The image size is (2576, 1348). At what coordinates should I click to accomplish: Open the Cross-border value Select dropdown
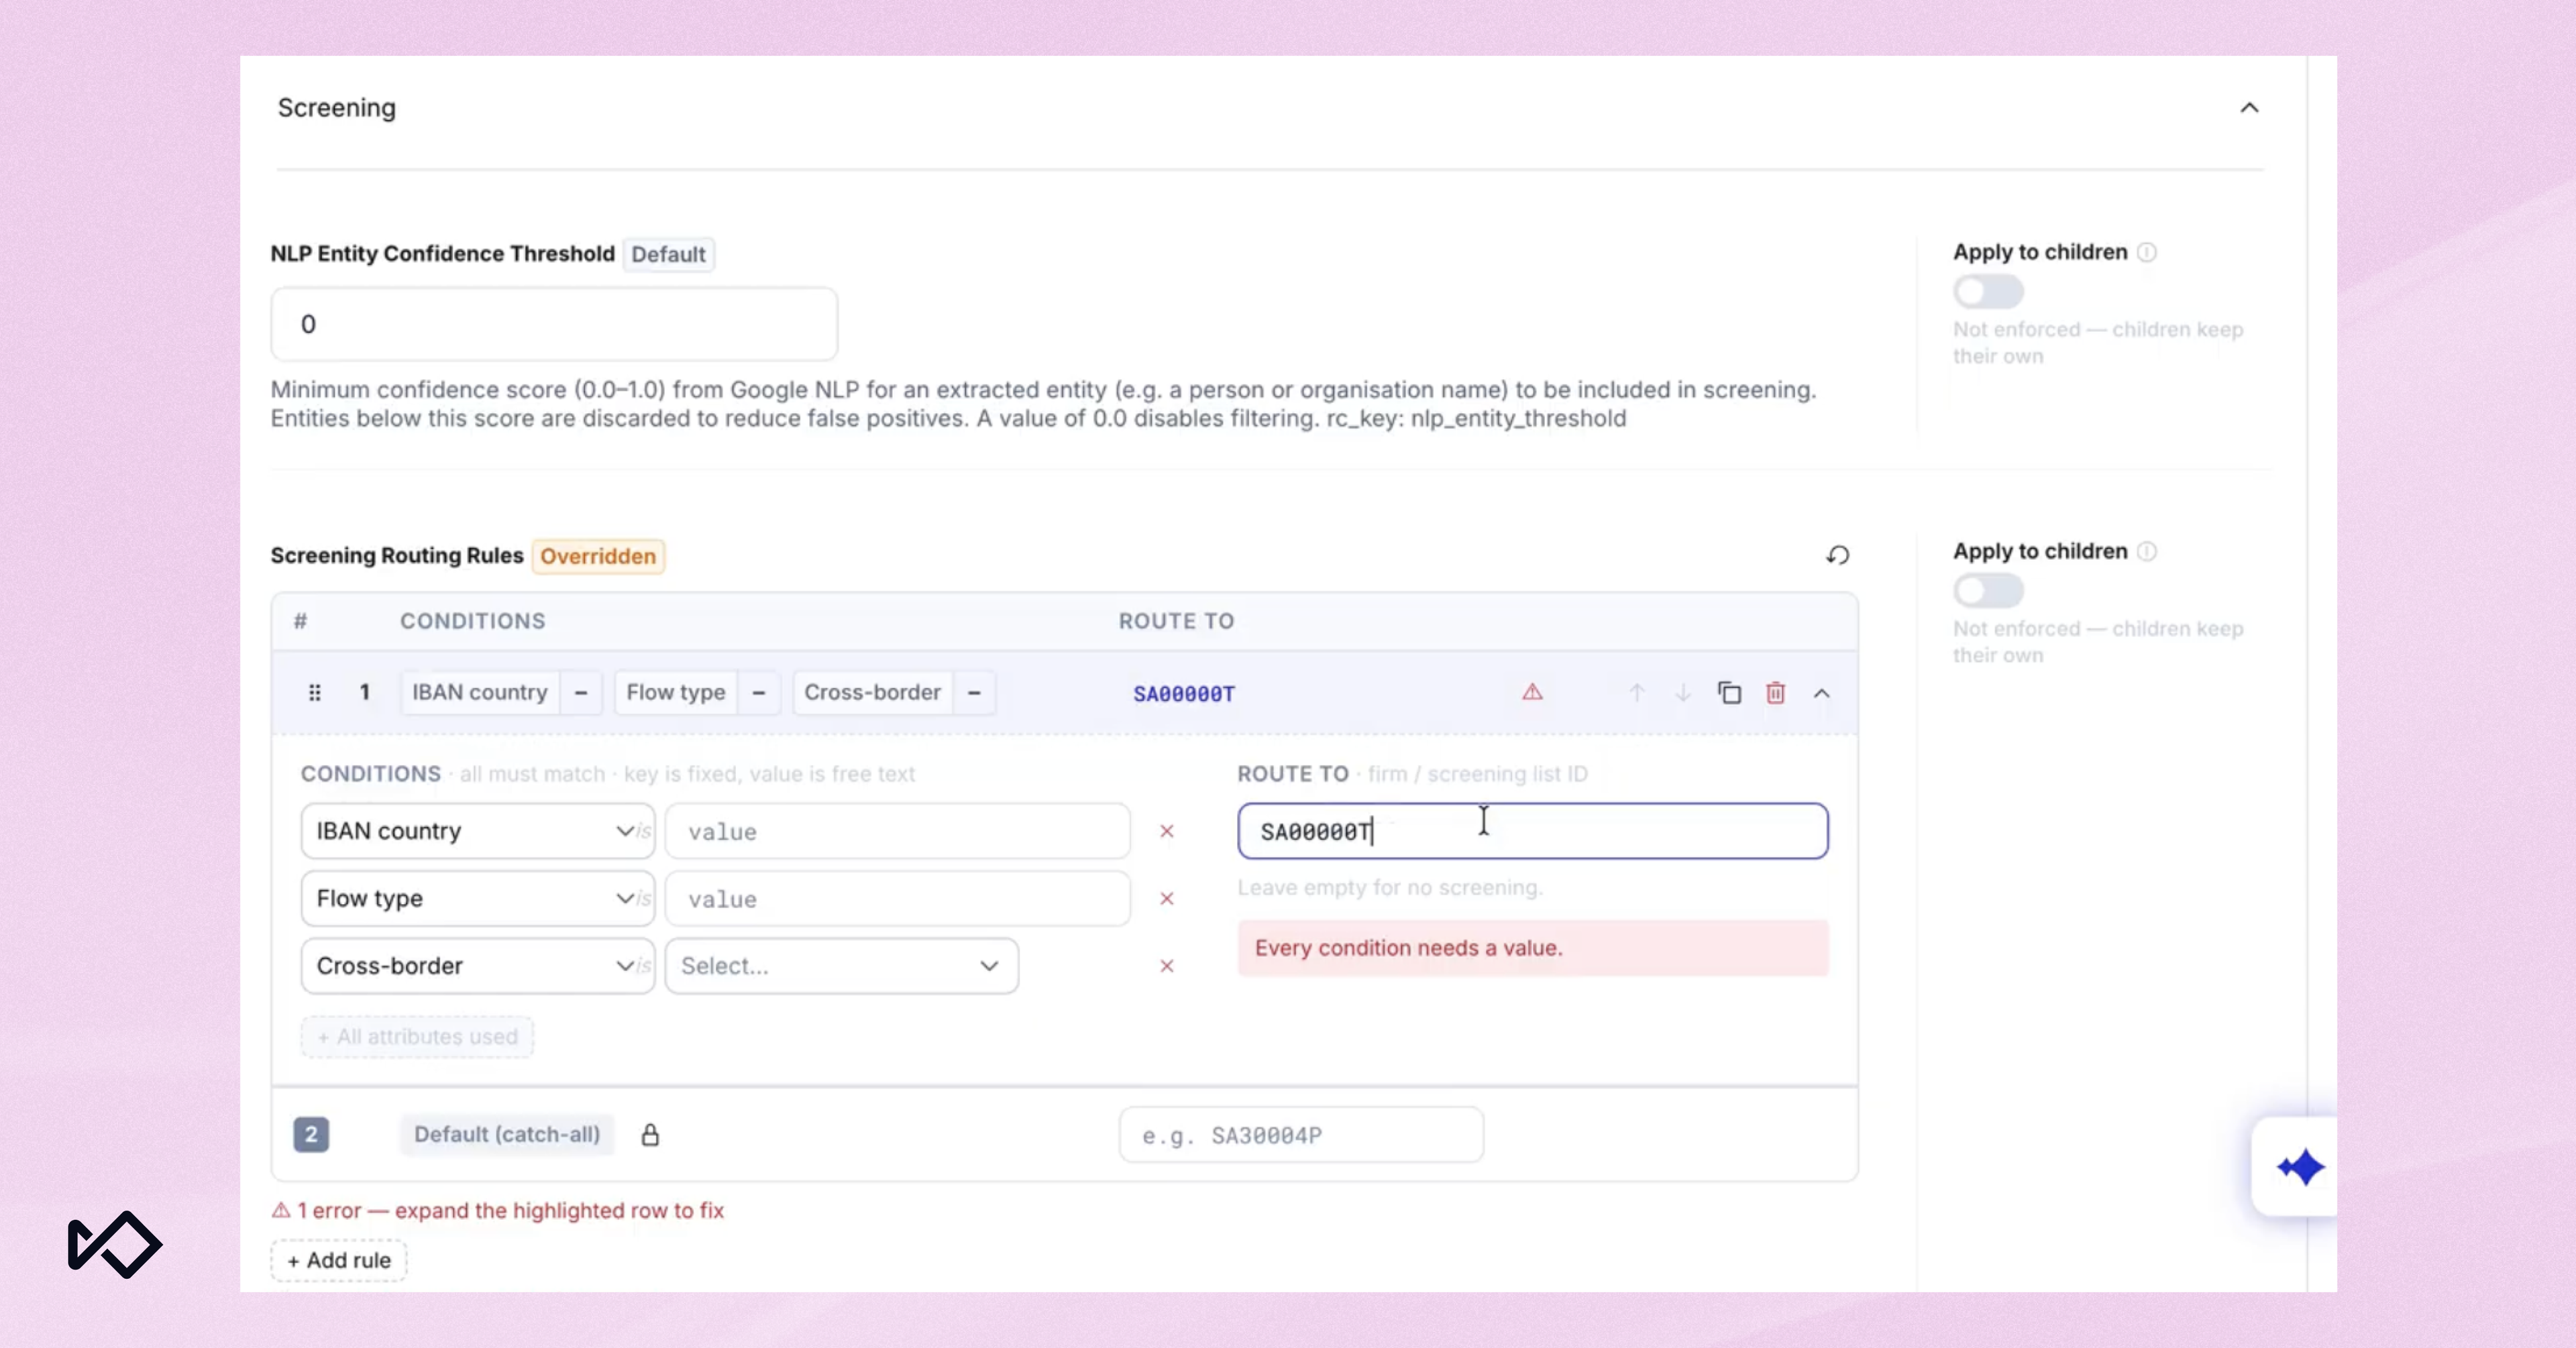842,966
